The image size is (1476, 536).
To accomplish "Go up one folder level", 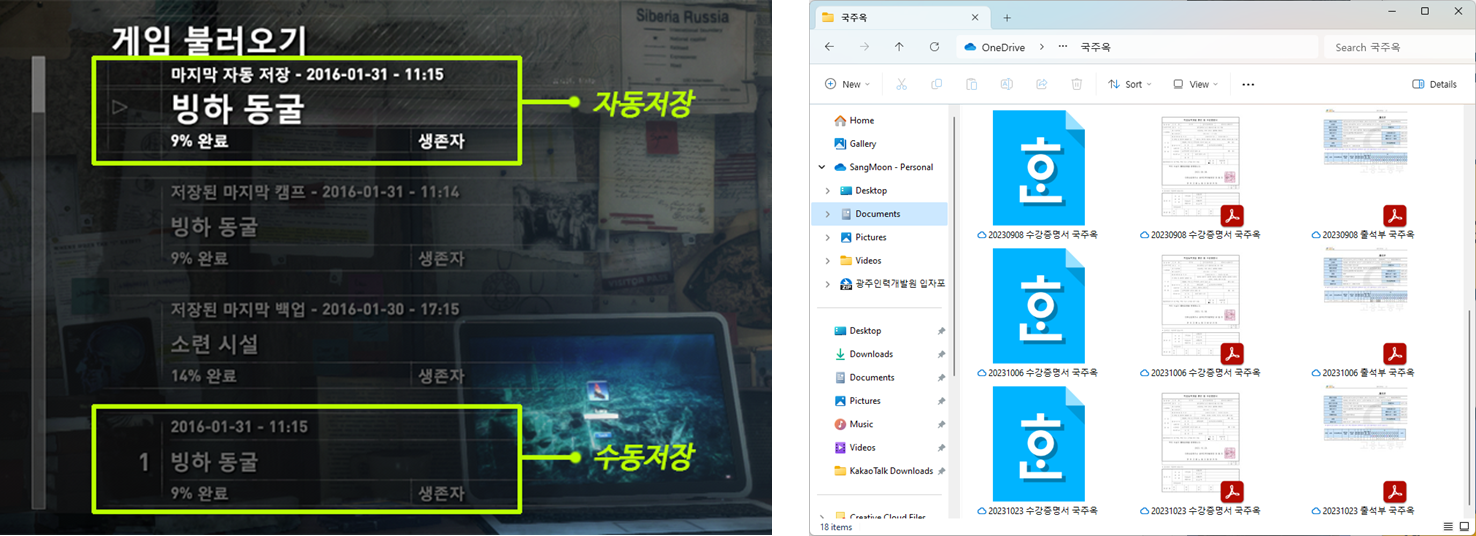I will coord(899,47).
